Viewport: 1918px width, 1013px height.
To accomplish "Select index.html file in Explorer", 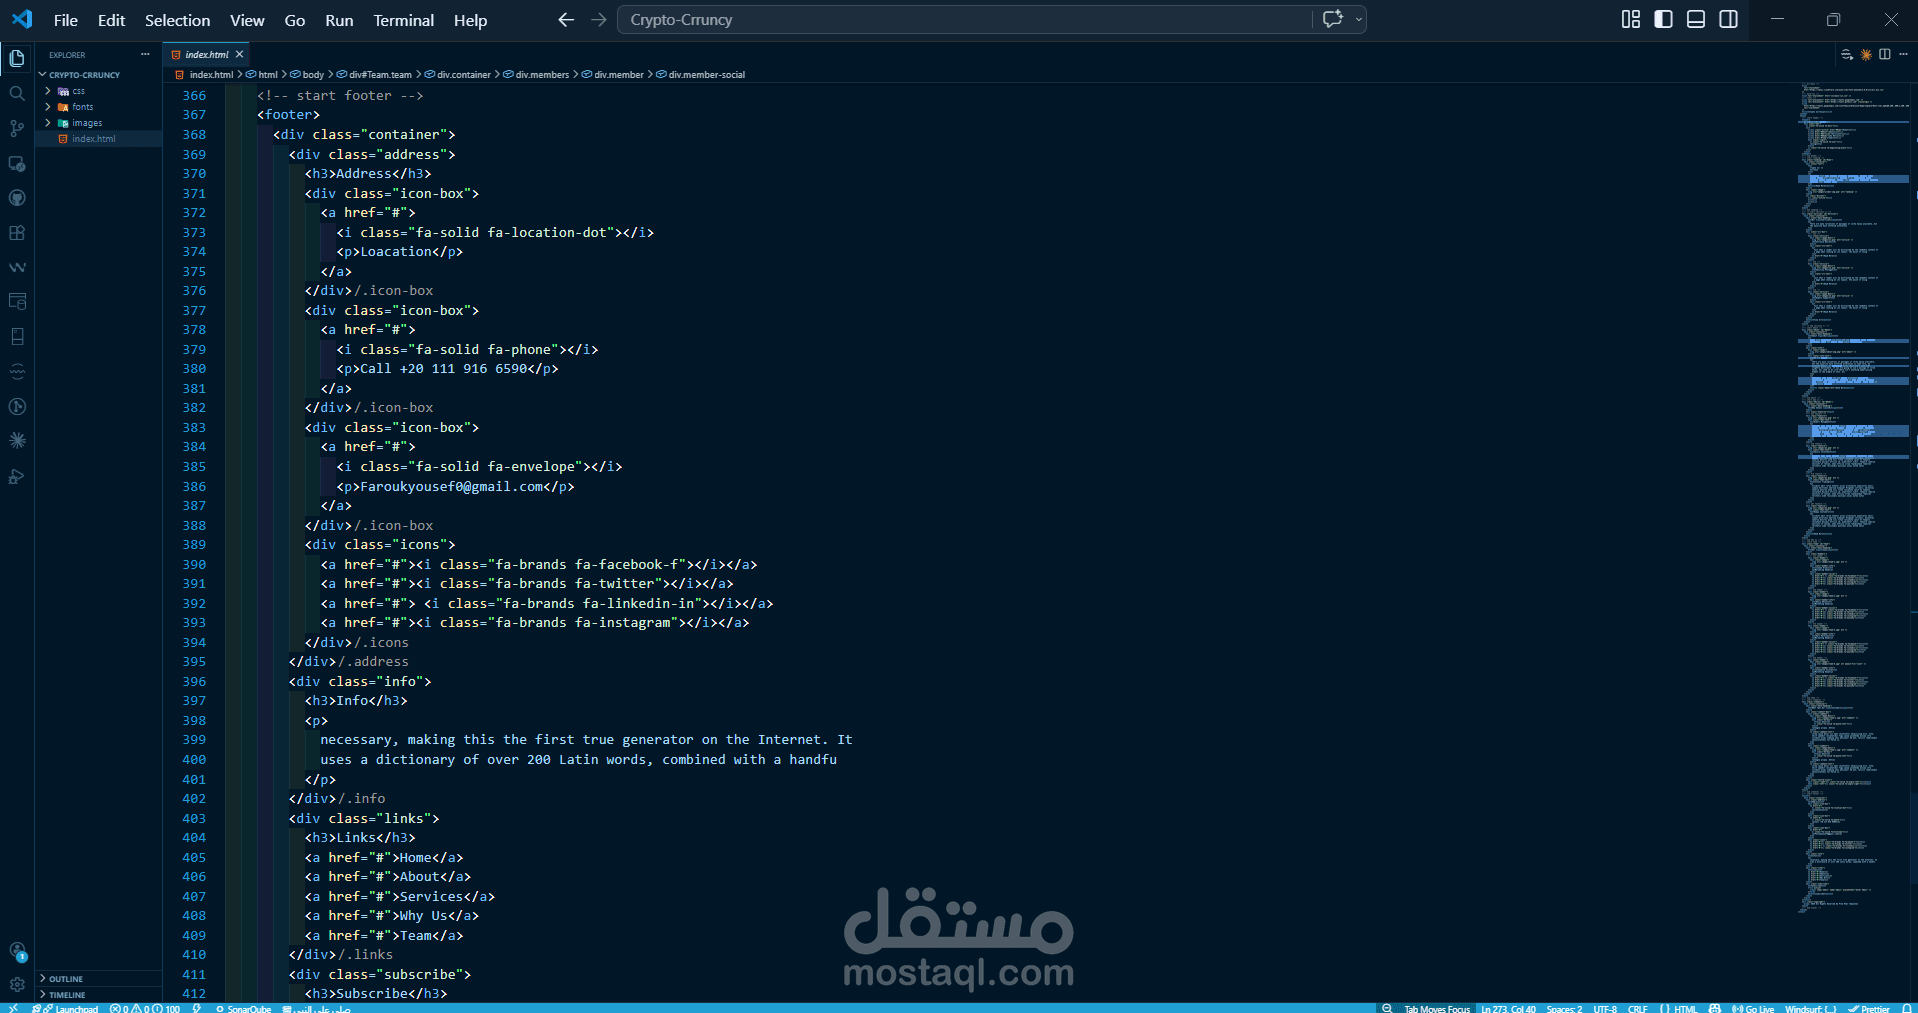I will 98,139.
